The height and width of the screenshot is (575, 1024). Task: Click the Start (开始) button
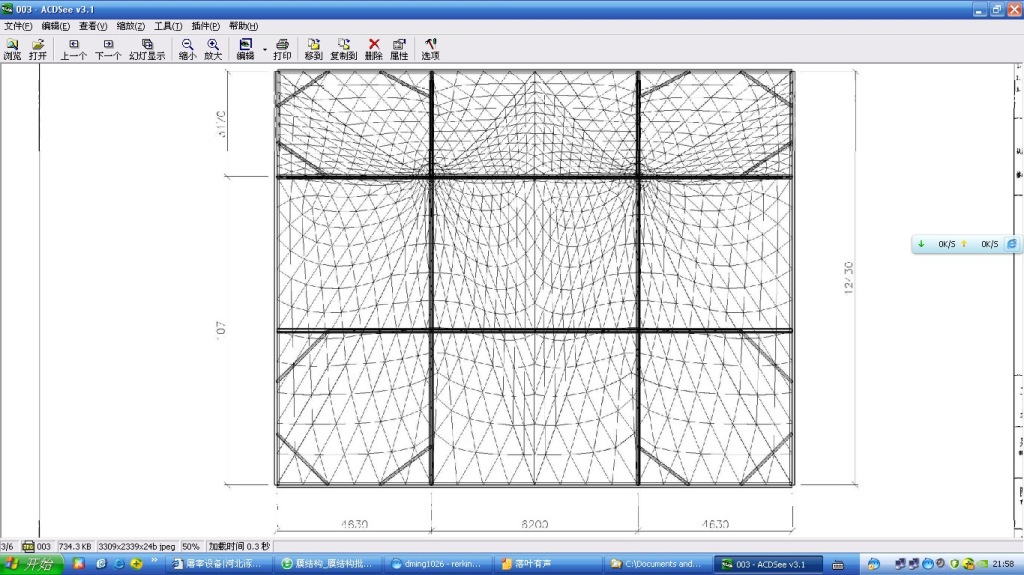point(31,565)
